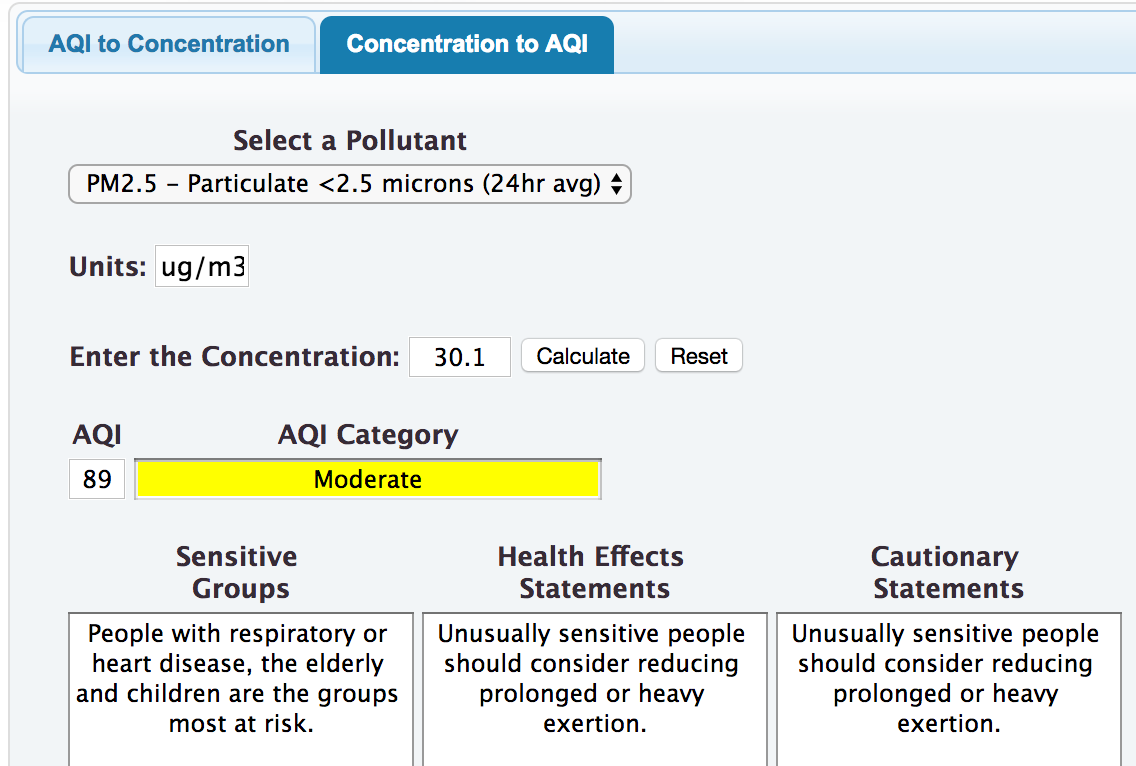Open the Select a Pollutant dropdown
The width and height of the screenshot is (1136, 766).
pos(349,184)
